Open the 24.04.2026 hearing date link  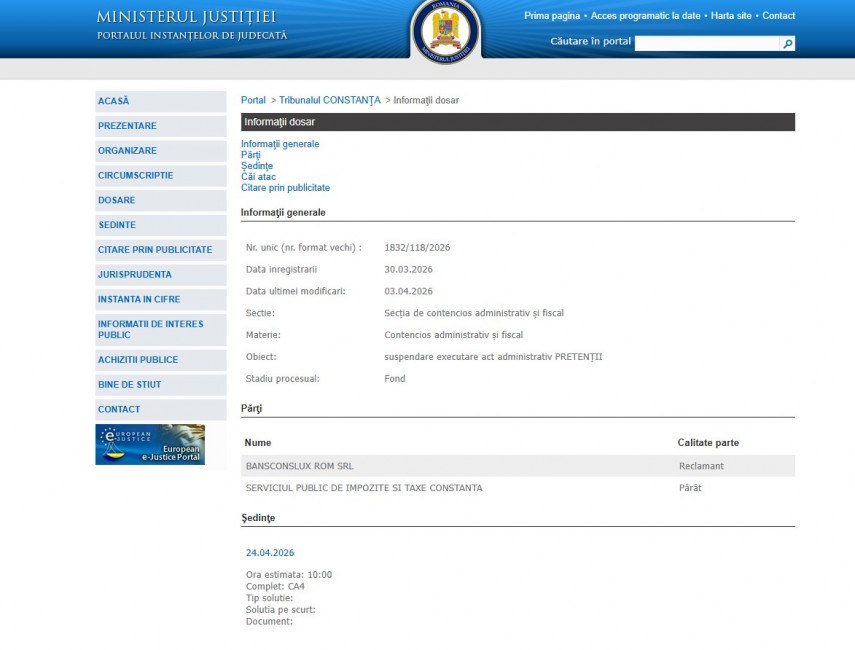pos(270,553)
